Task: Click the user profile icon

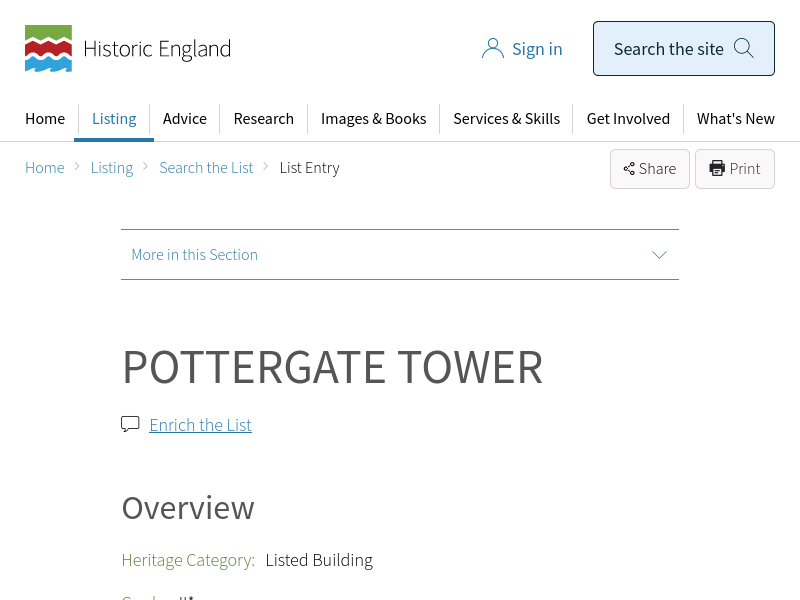Action: coord(492,49)
